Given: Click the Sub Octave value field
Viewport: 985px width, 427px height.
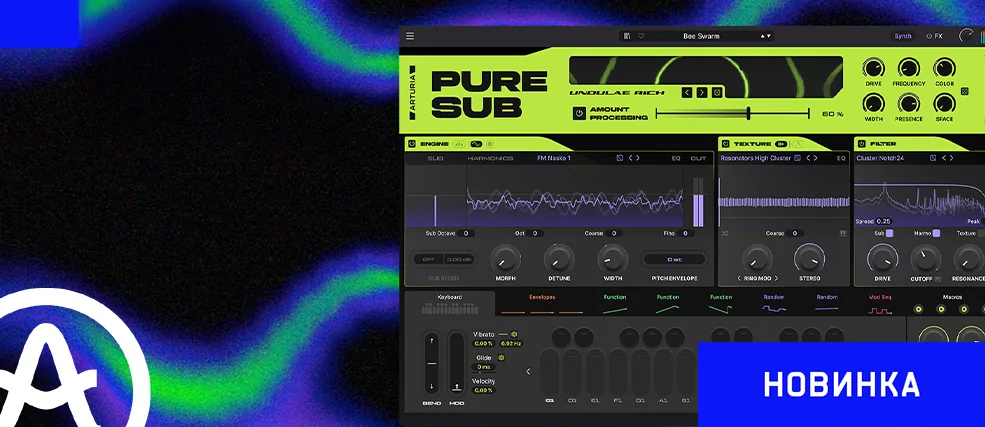Looking at the screenshot, I should coord(465,233).
